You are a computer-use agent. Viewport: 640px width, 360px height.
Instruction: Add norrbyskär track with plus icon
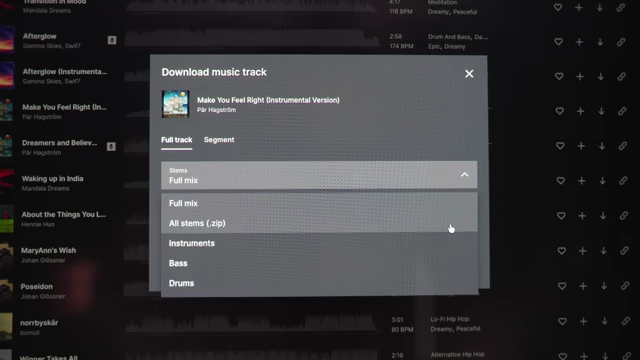tap(583, 321)
